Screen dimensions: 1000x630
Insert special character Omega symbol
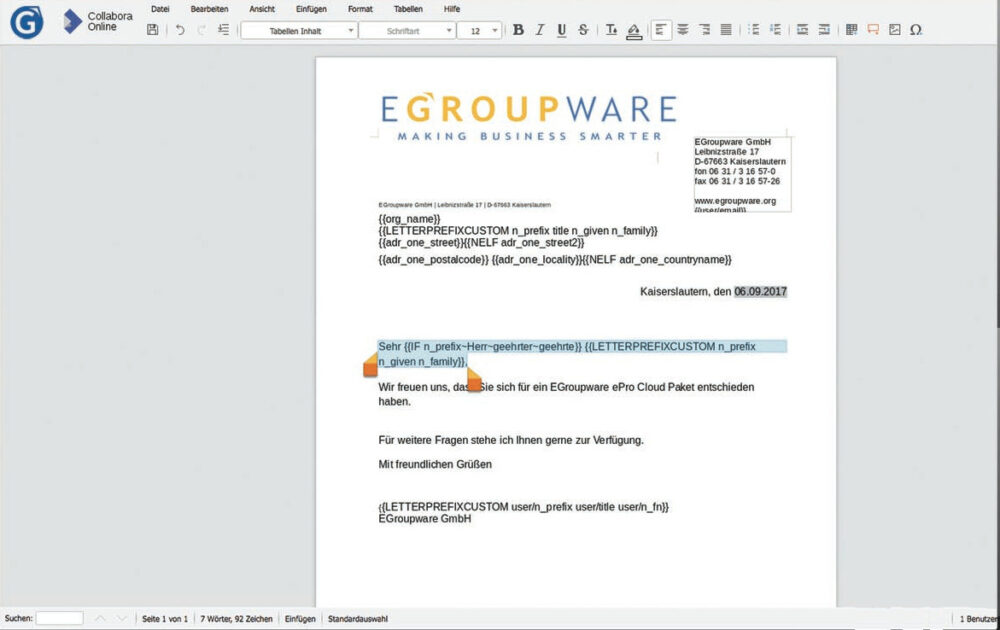(916, 30)
